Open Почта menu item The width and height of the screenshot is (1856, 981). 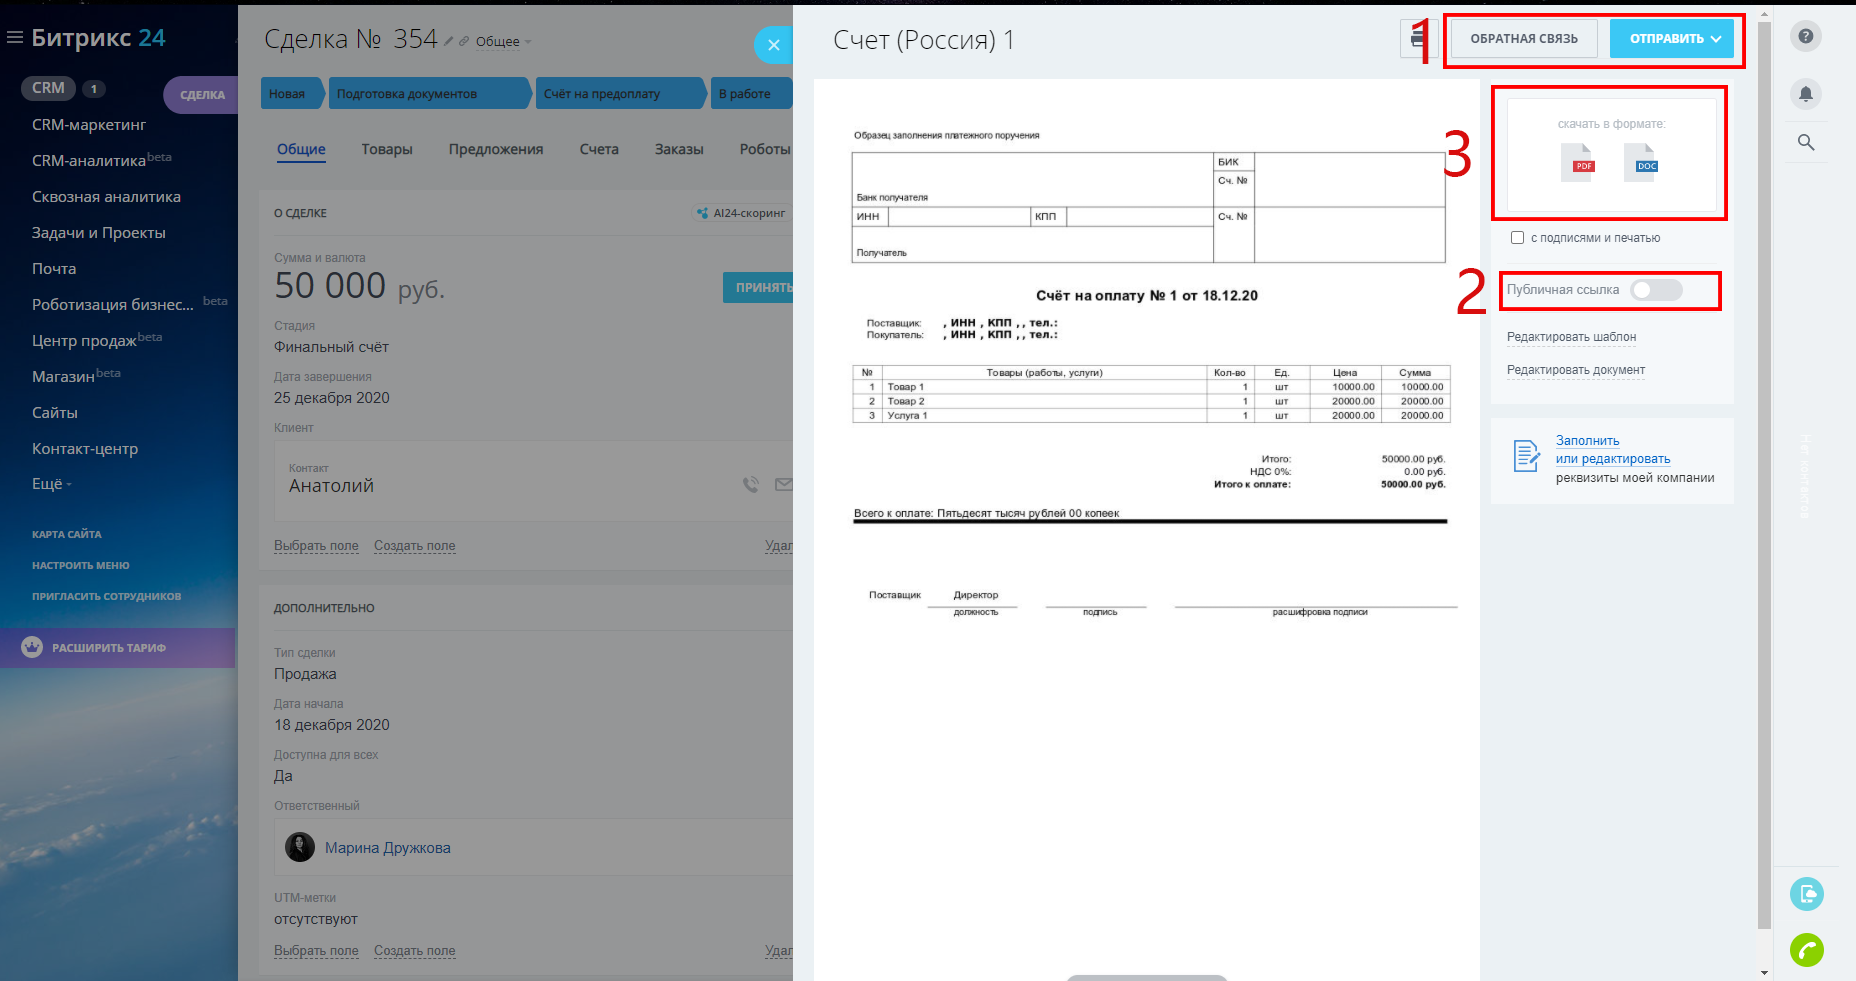(x=54, y=269)
